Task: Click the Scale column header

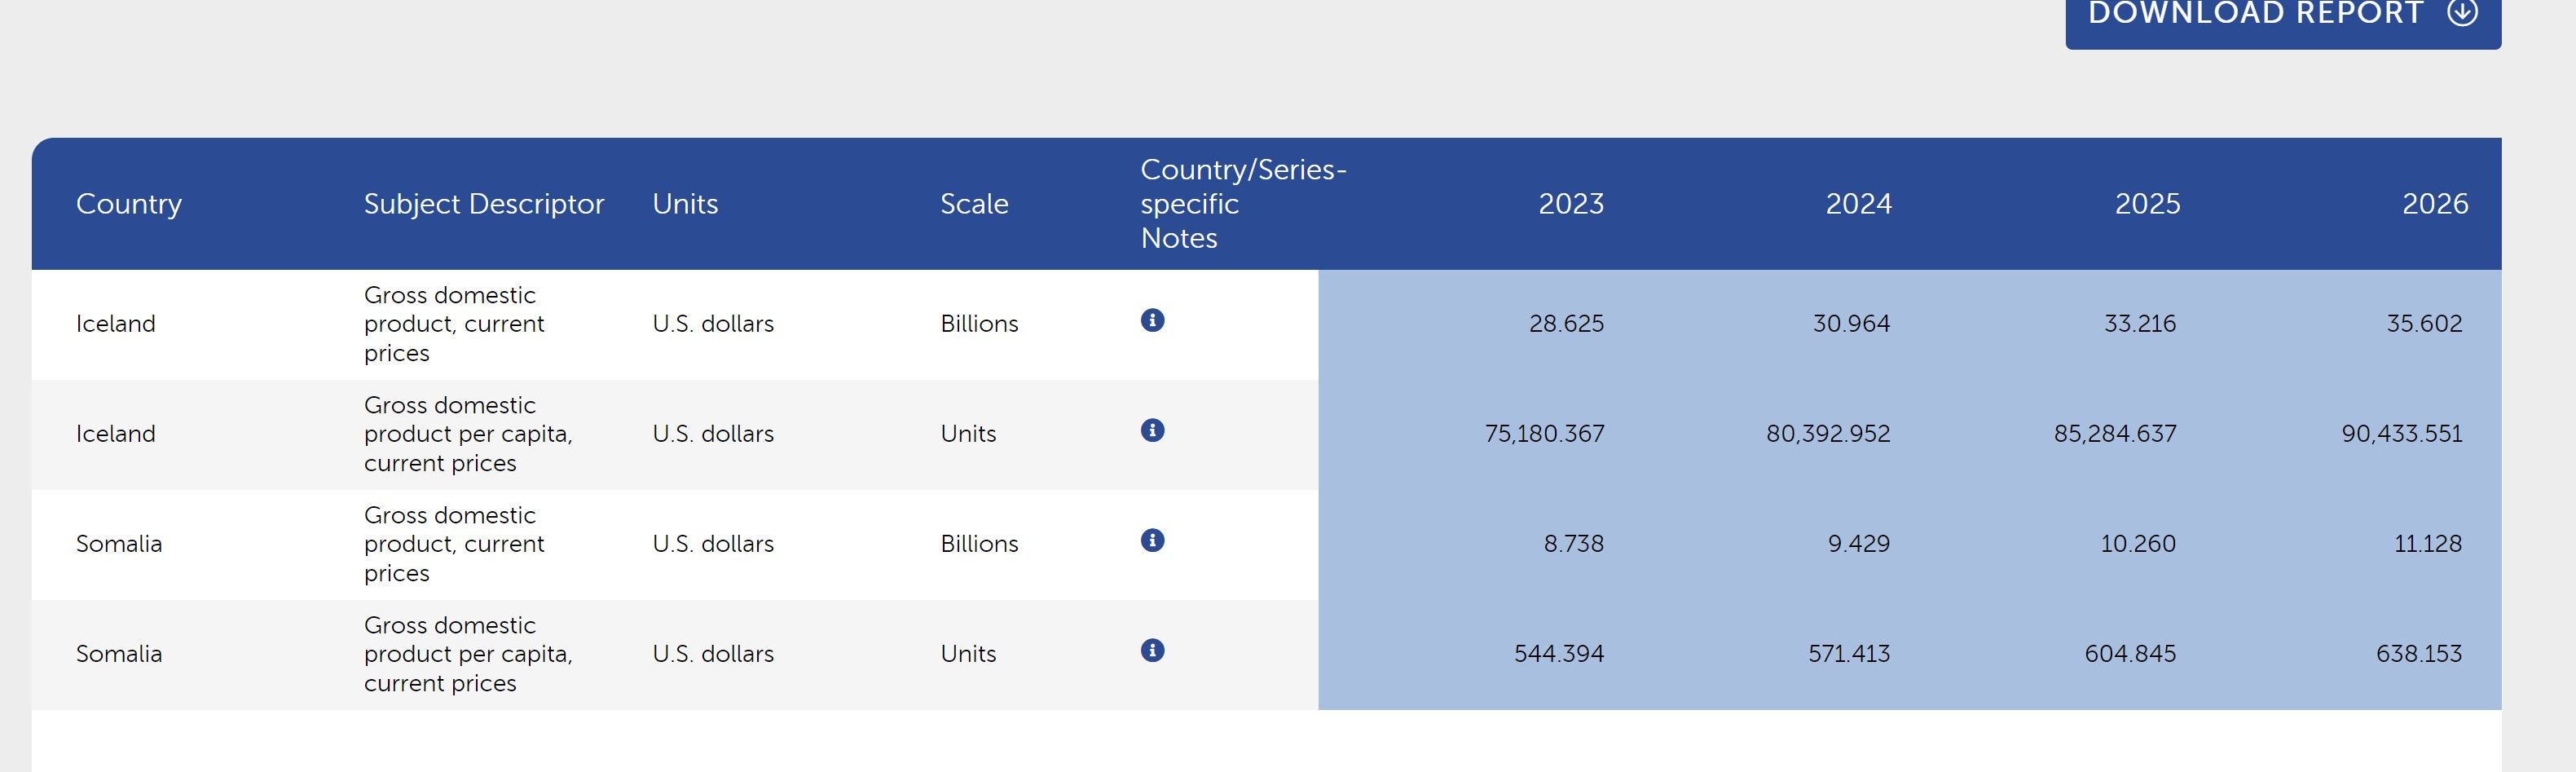Action: [x=974, y=204]
